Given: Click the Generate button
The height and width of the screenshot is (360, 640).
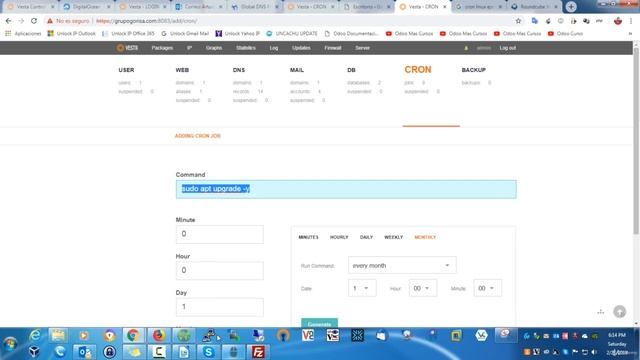Looking at the screenshot, I should tap(319, 323).
